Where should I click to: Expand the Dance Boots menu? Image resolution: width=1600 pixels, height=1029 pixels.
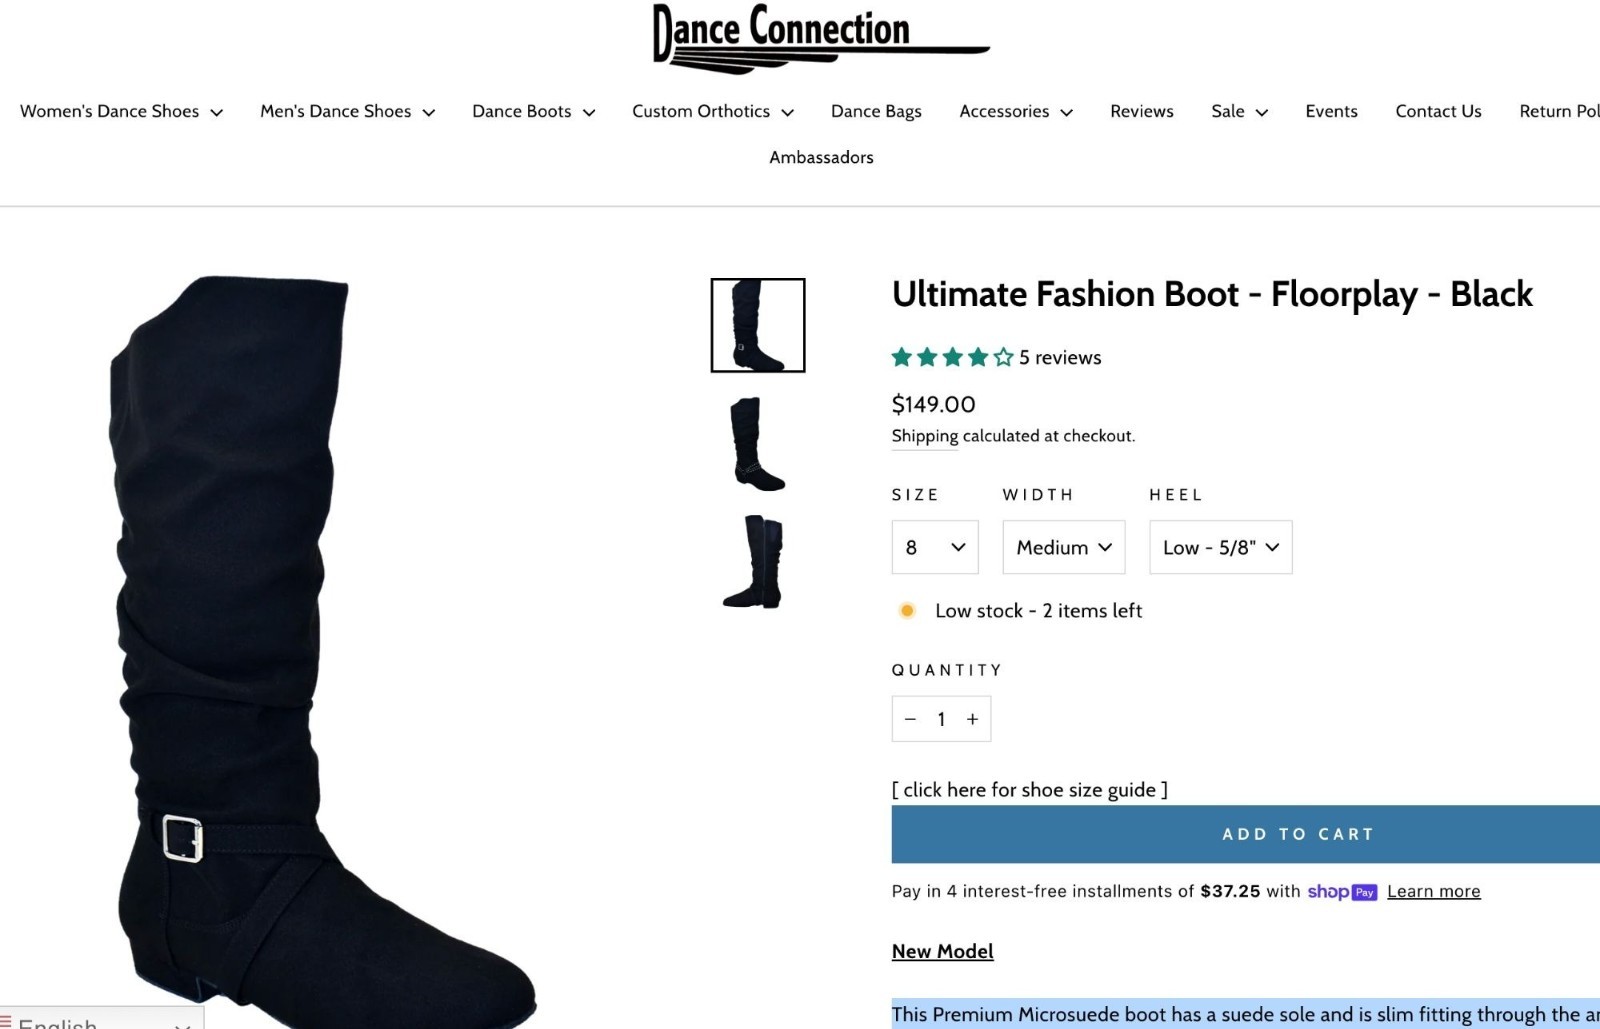point(533,111)
